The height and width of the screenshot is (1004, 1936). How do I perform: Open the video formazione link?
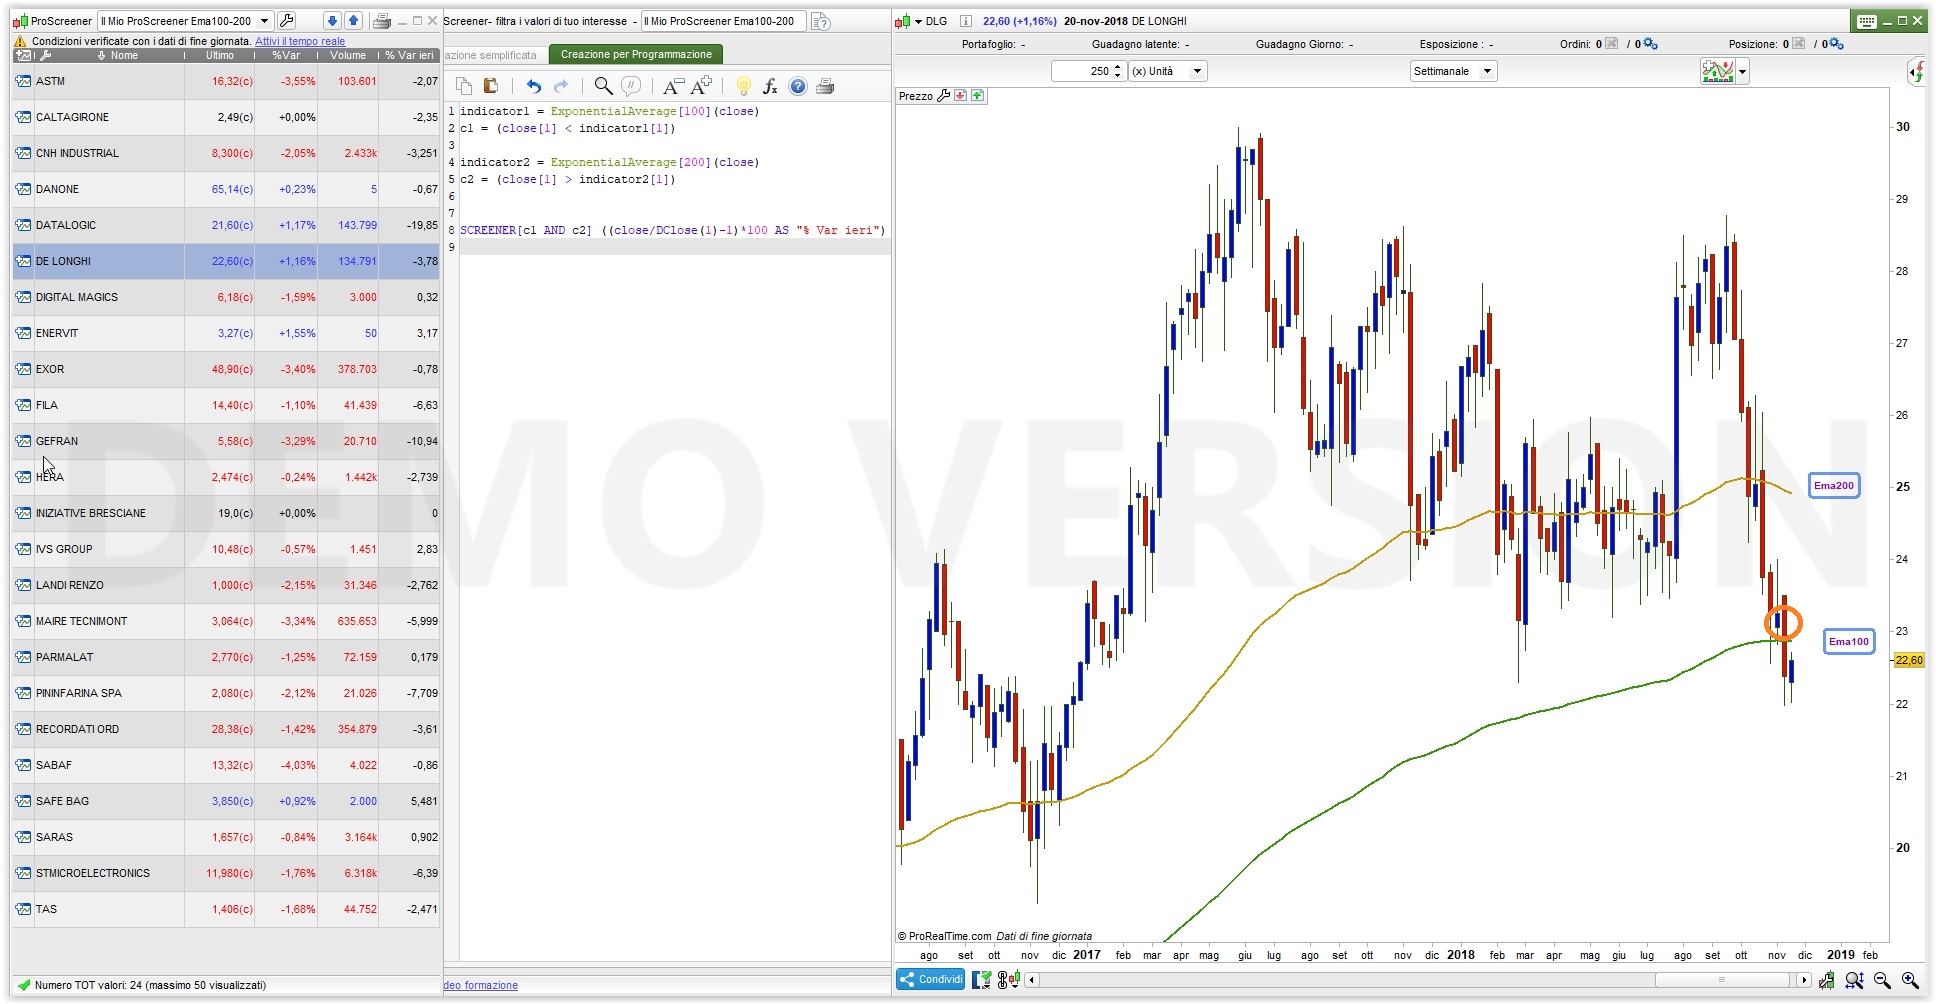[480, 985]
